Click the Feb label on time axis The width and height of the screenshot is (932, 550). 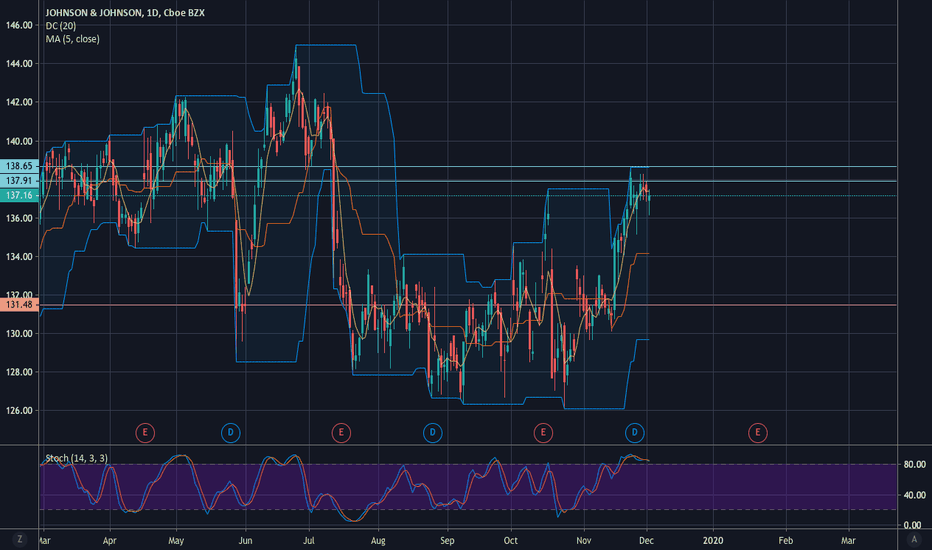786,540
